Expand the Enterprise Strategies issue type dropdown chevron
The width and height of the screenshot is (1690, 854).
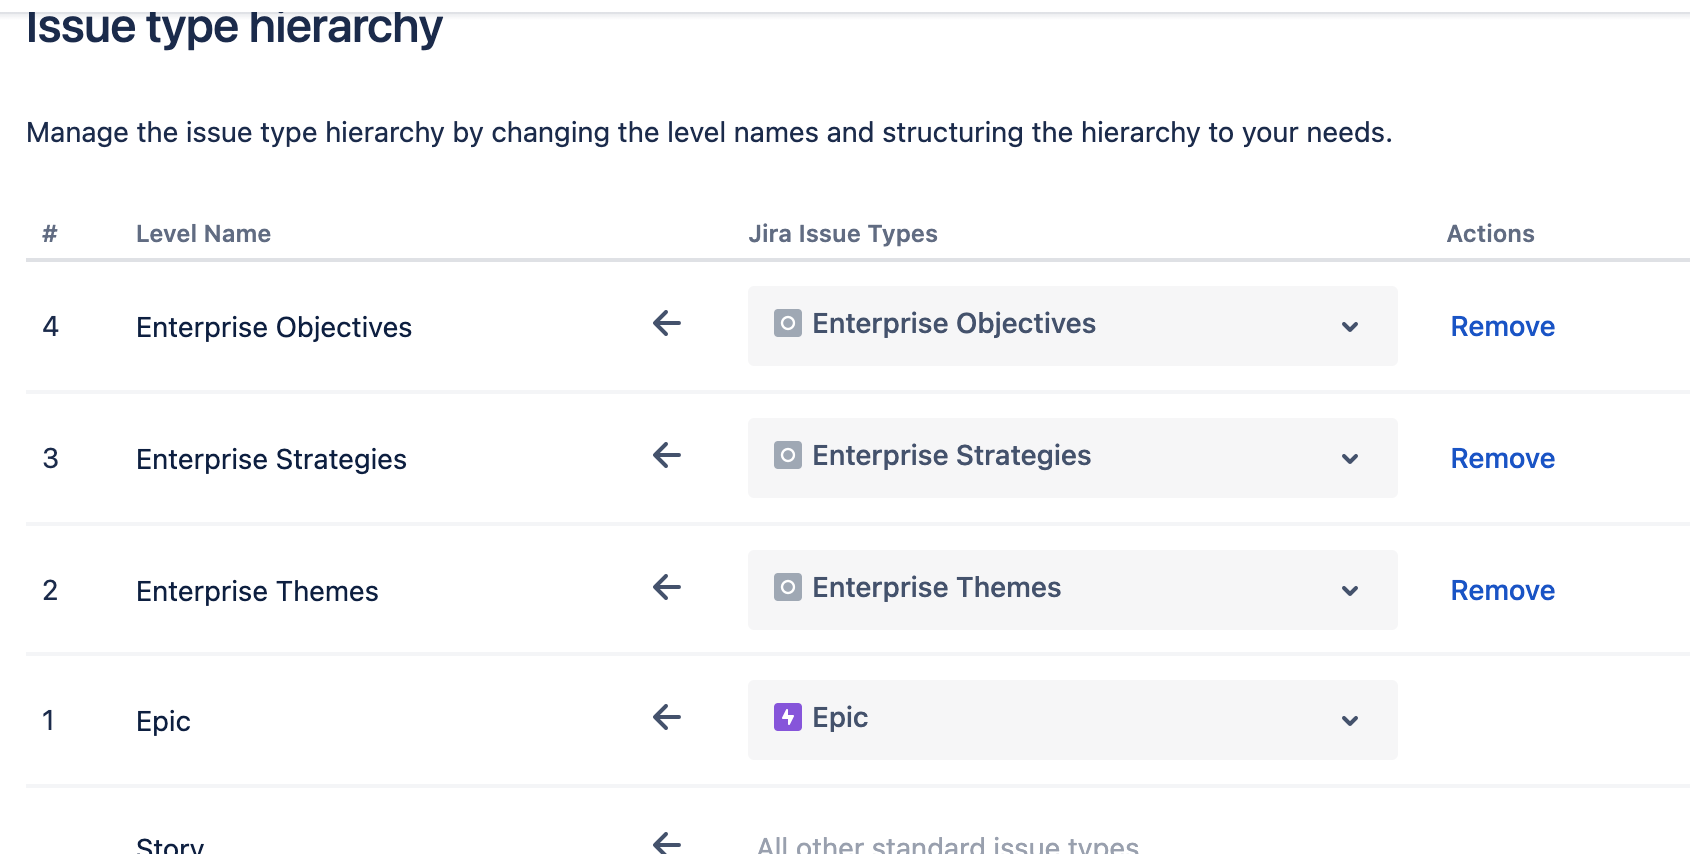point(1350,459)
